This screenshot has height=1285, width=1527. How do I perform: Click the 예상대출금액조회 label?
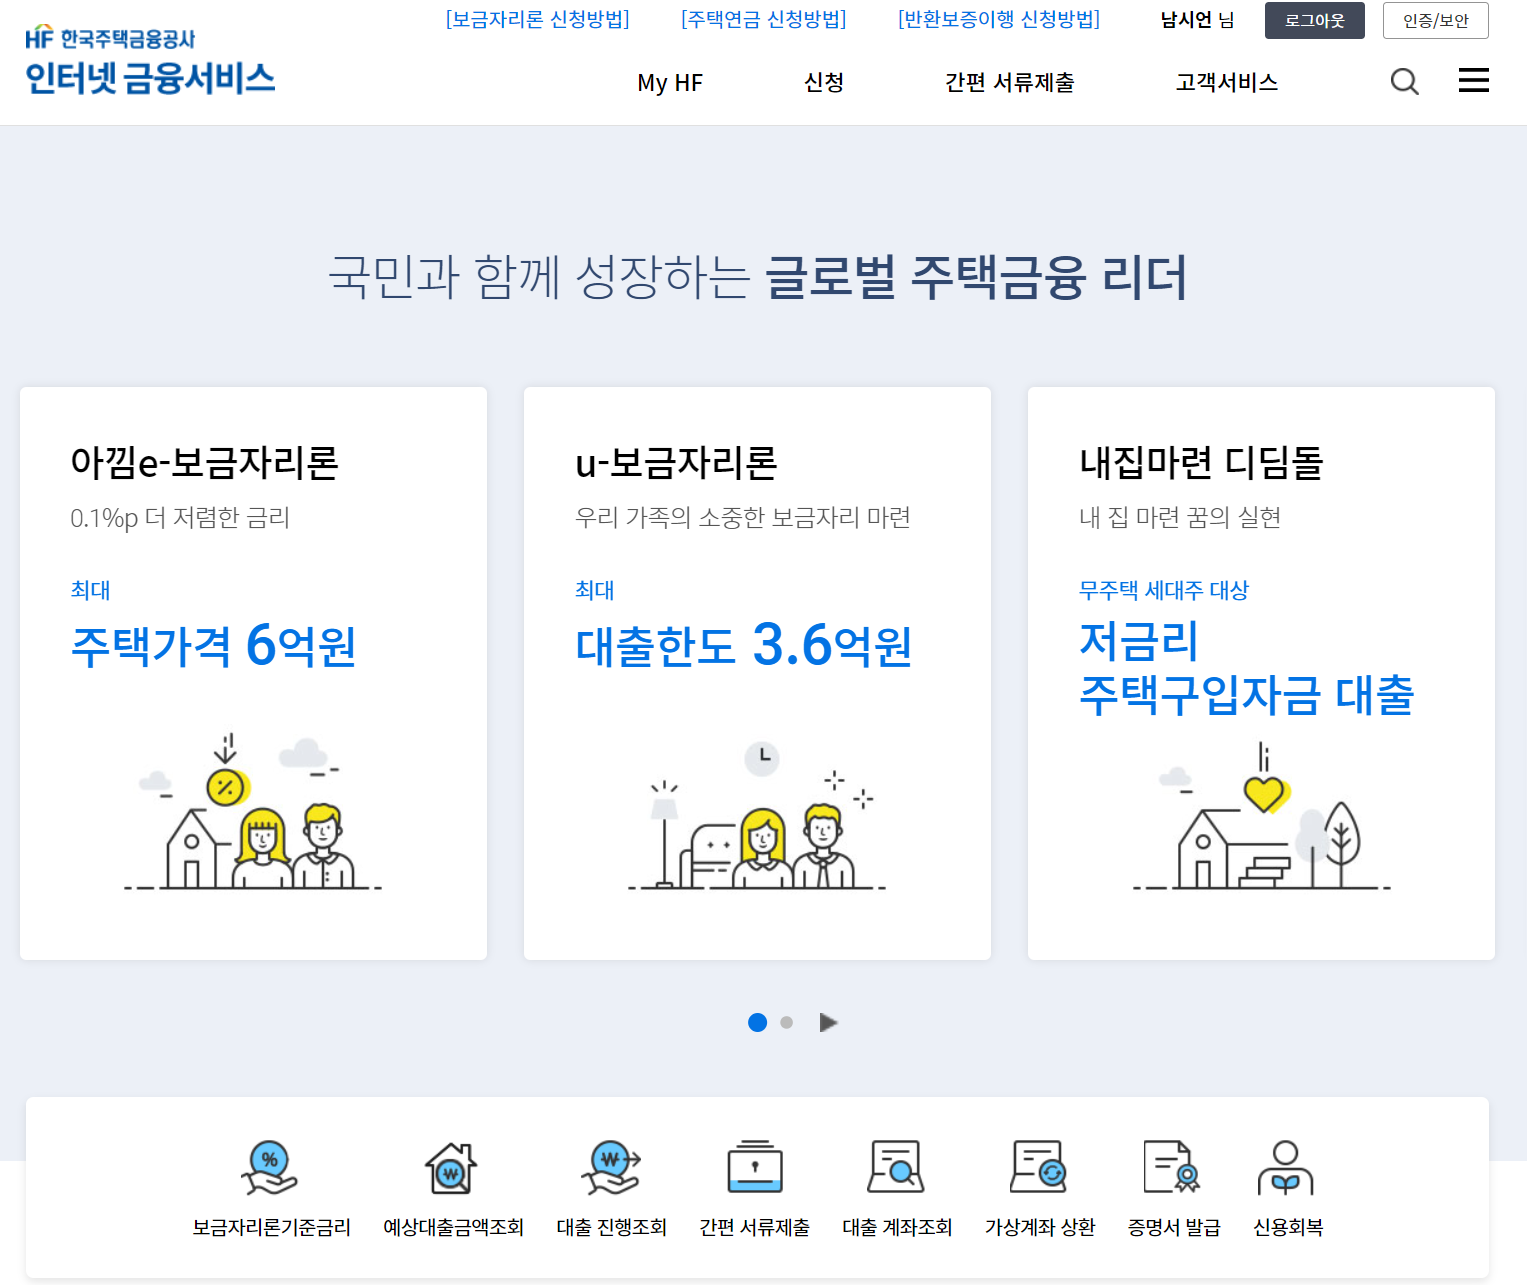[453, 1227]
